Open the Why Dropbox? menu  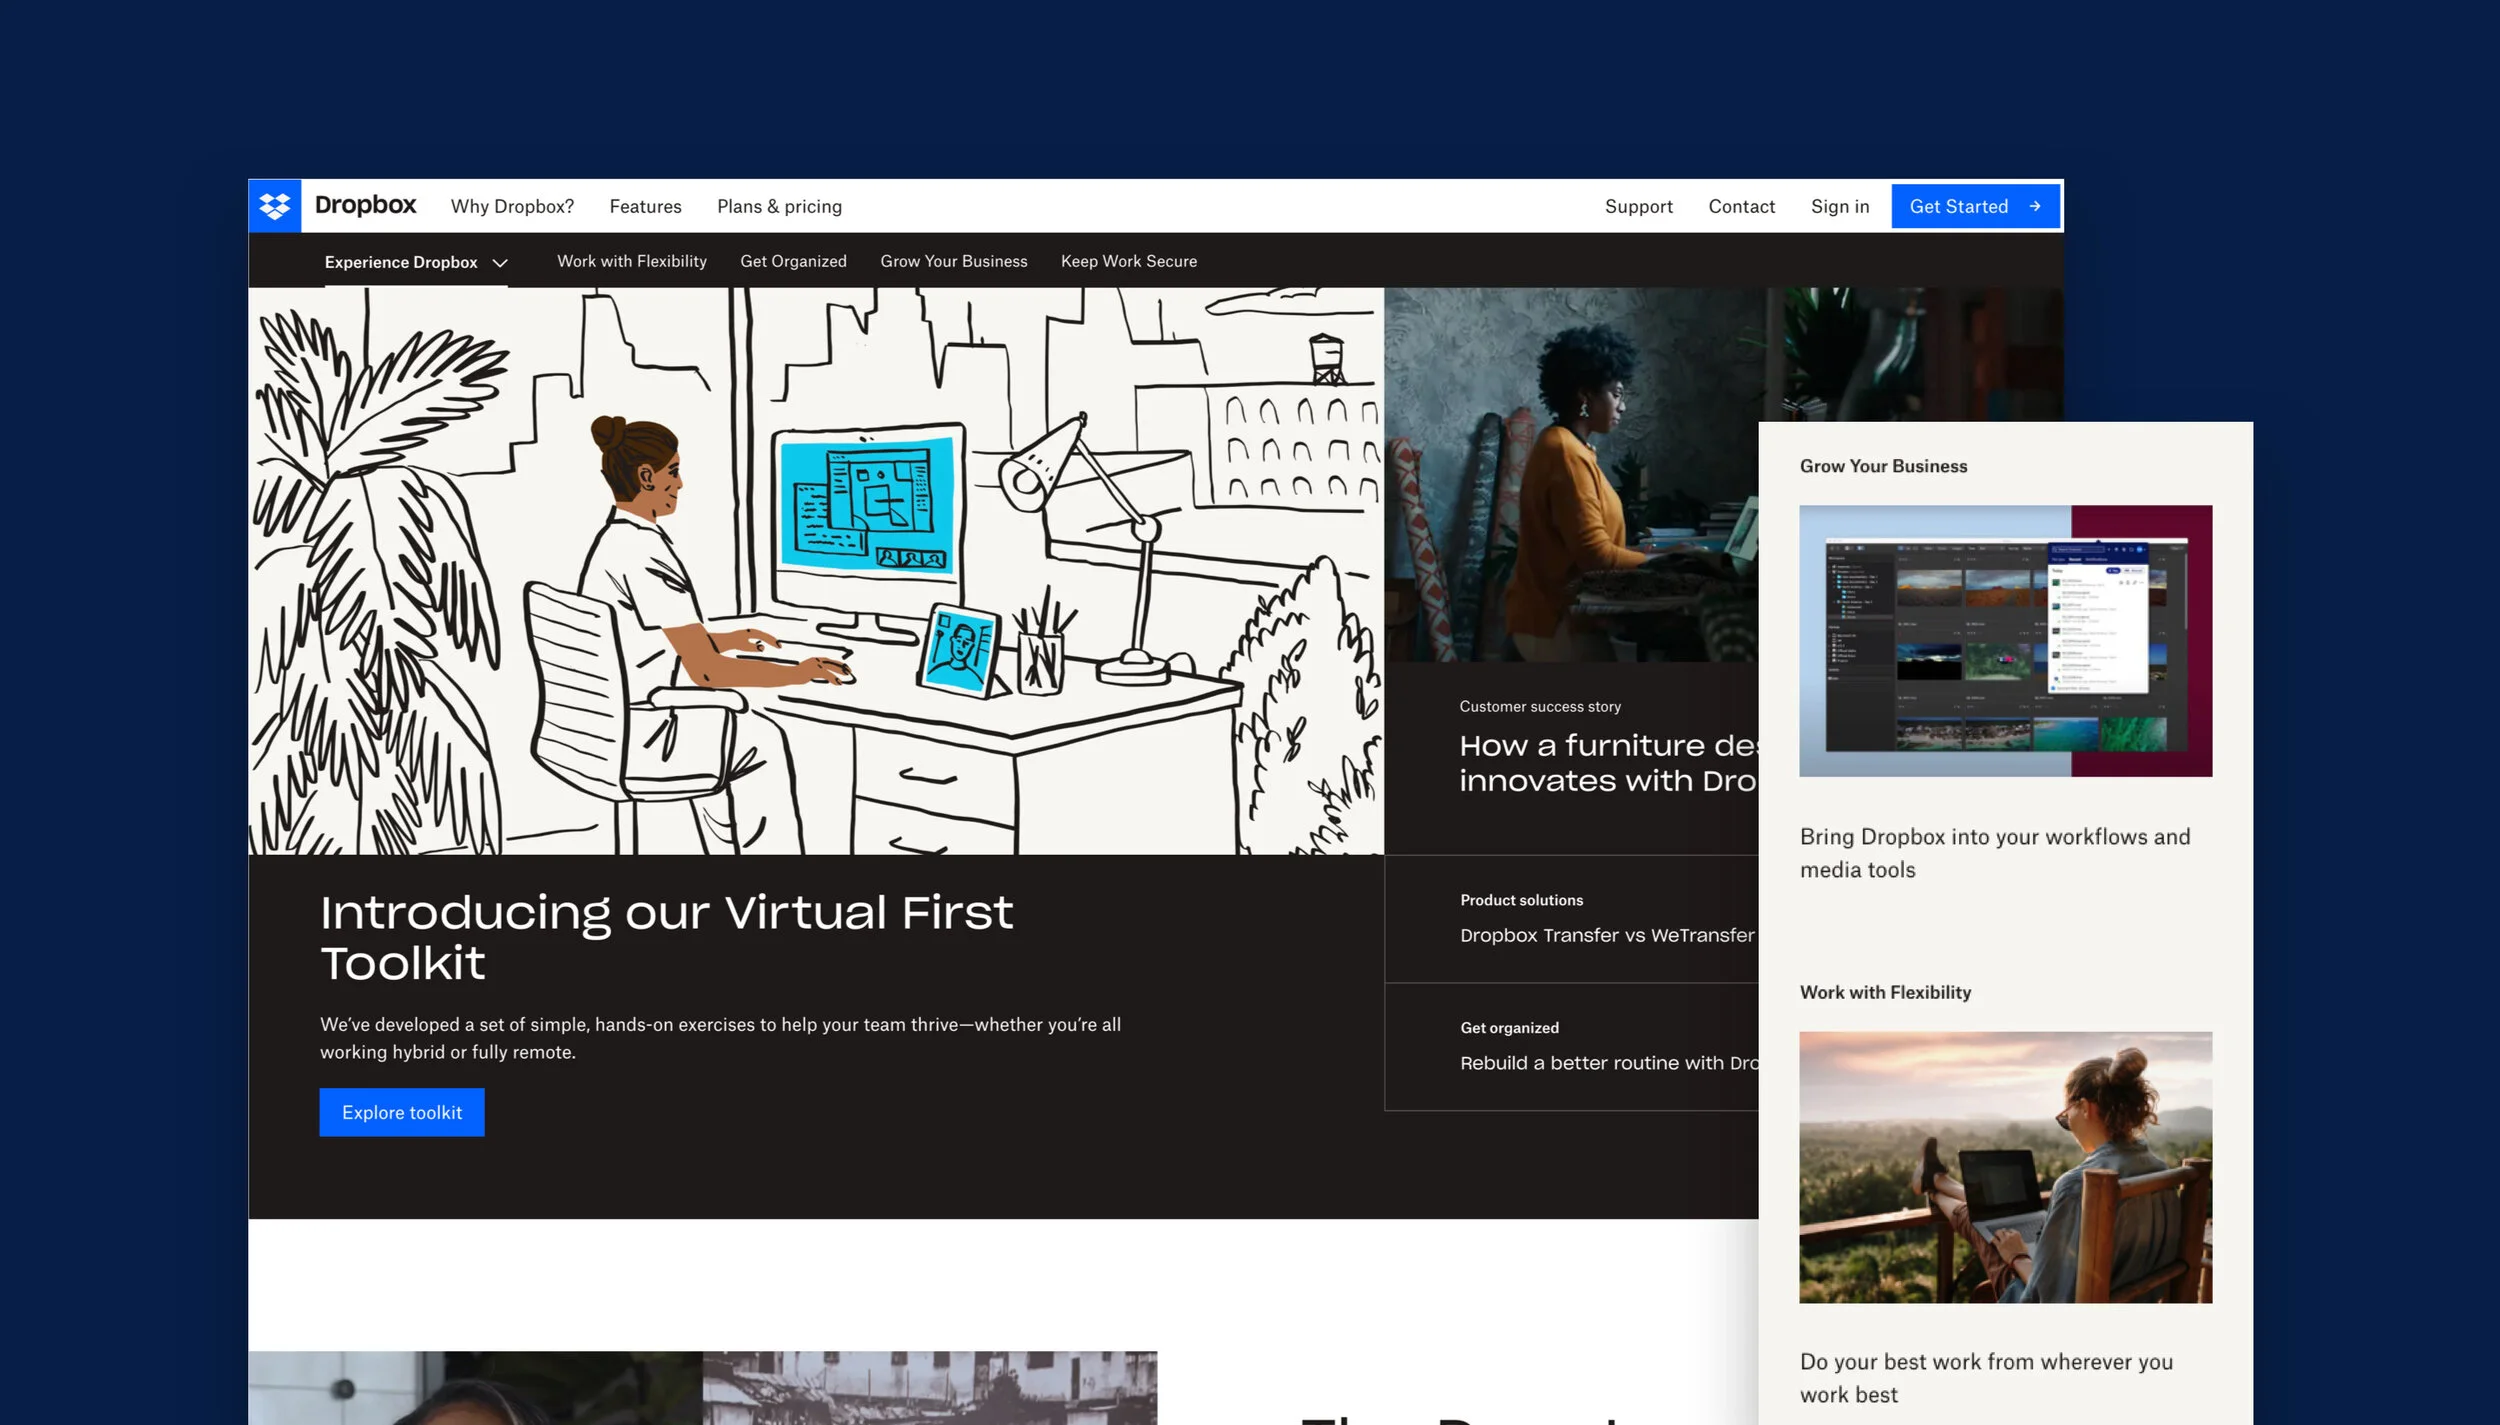(512, 206)
